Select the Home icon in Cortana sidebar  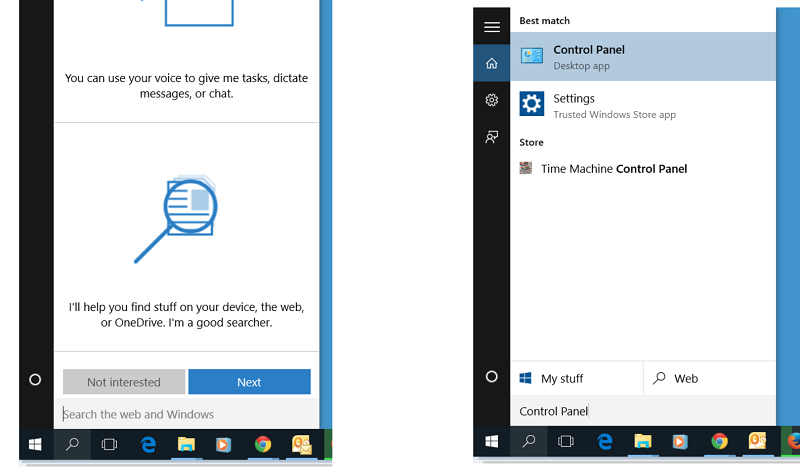(x=491, y=63)
